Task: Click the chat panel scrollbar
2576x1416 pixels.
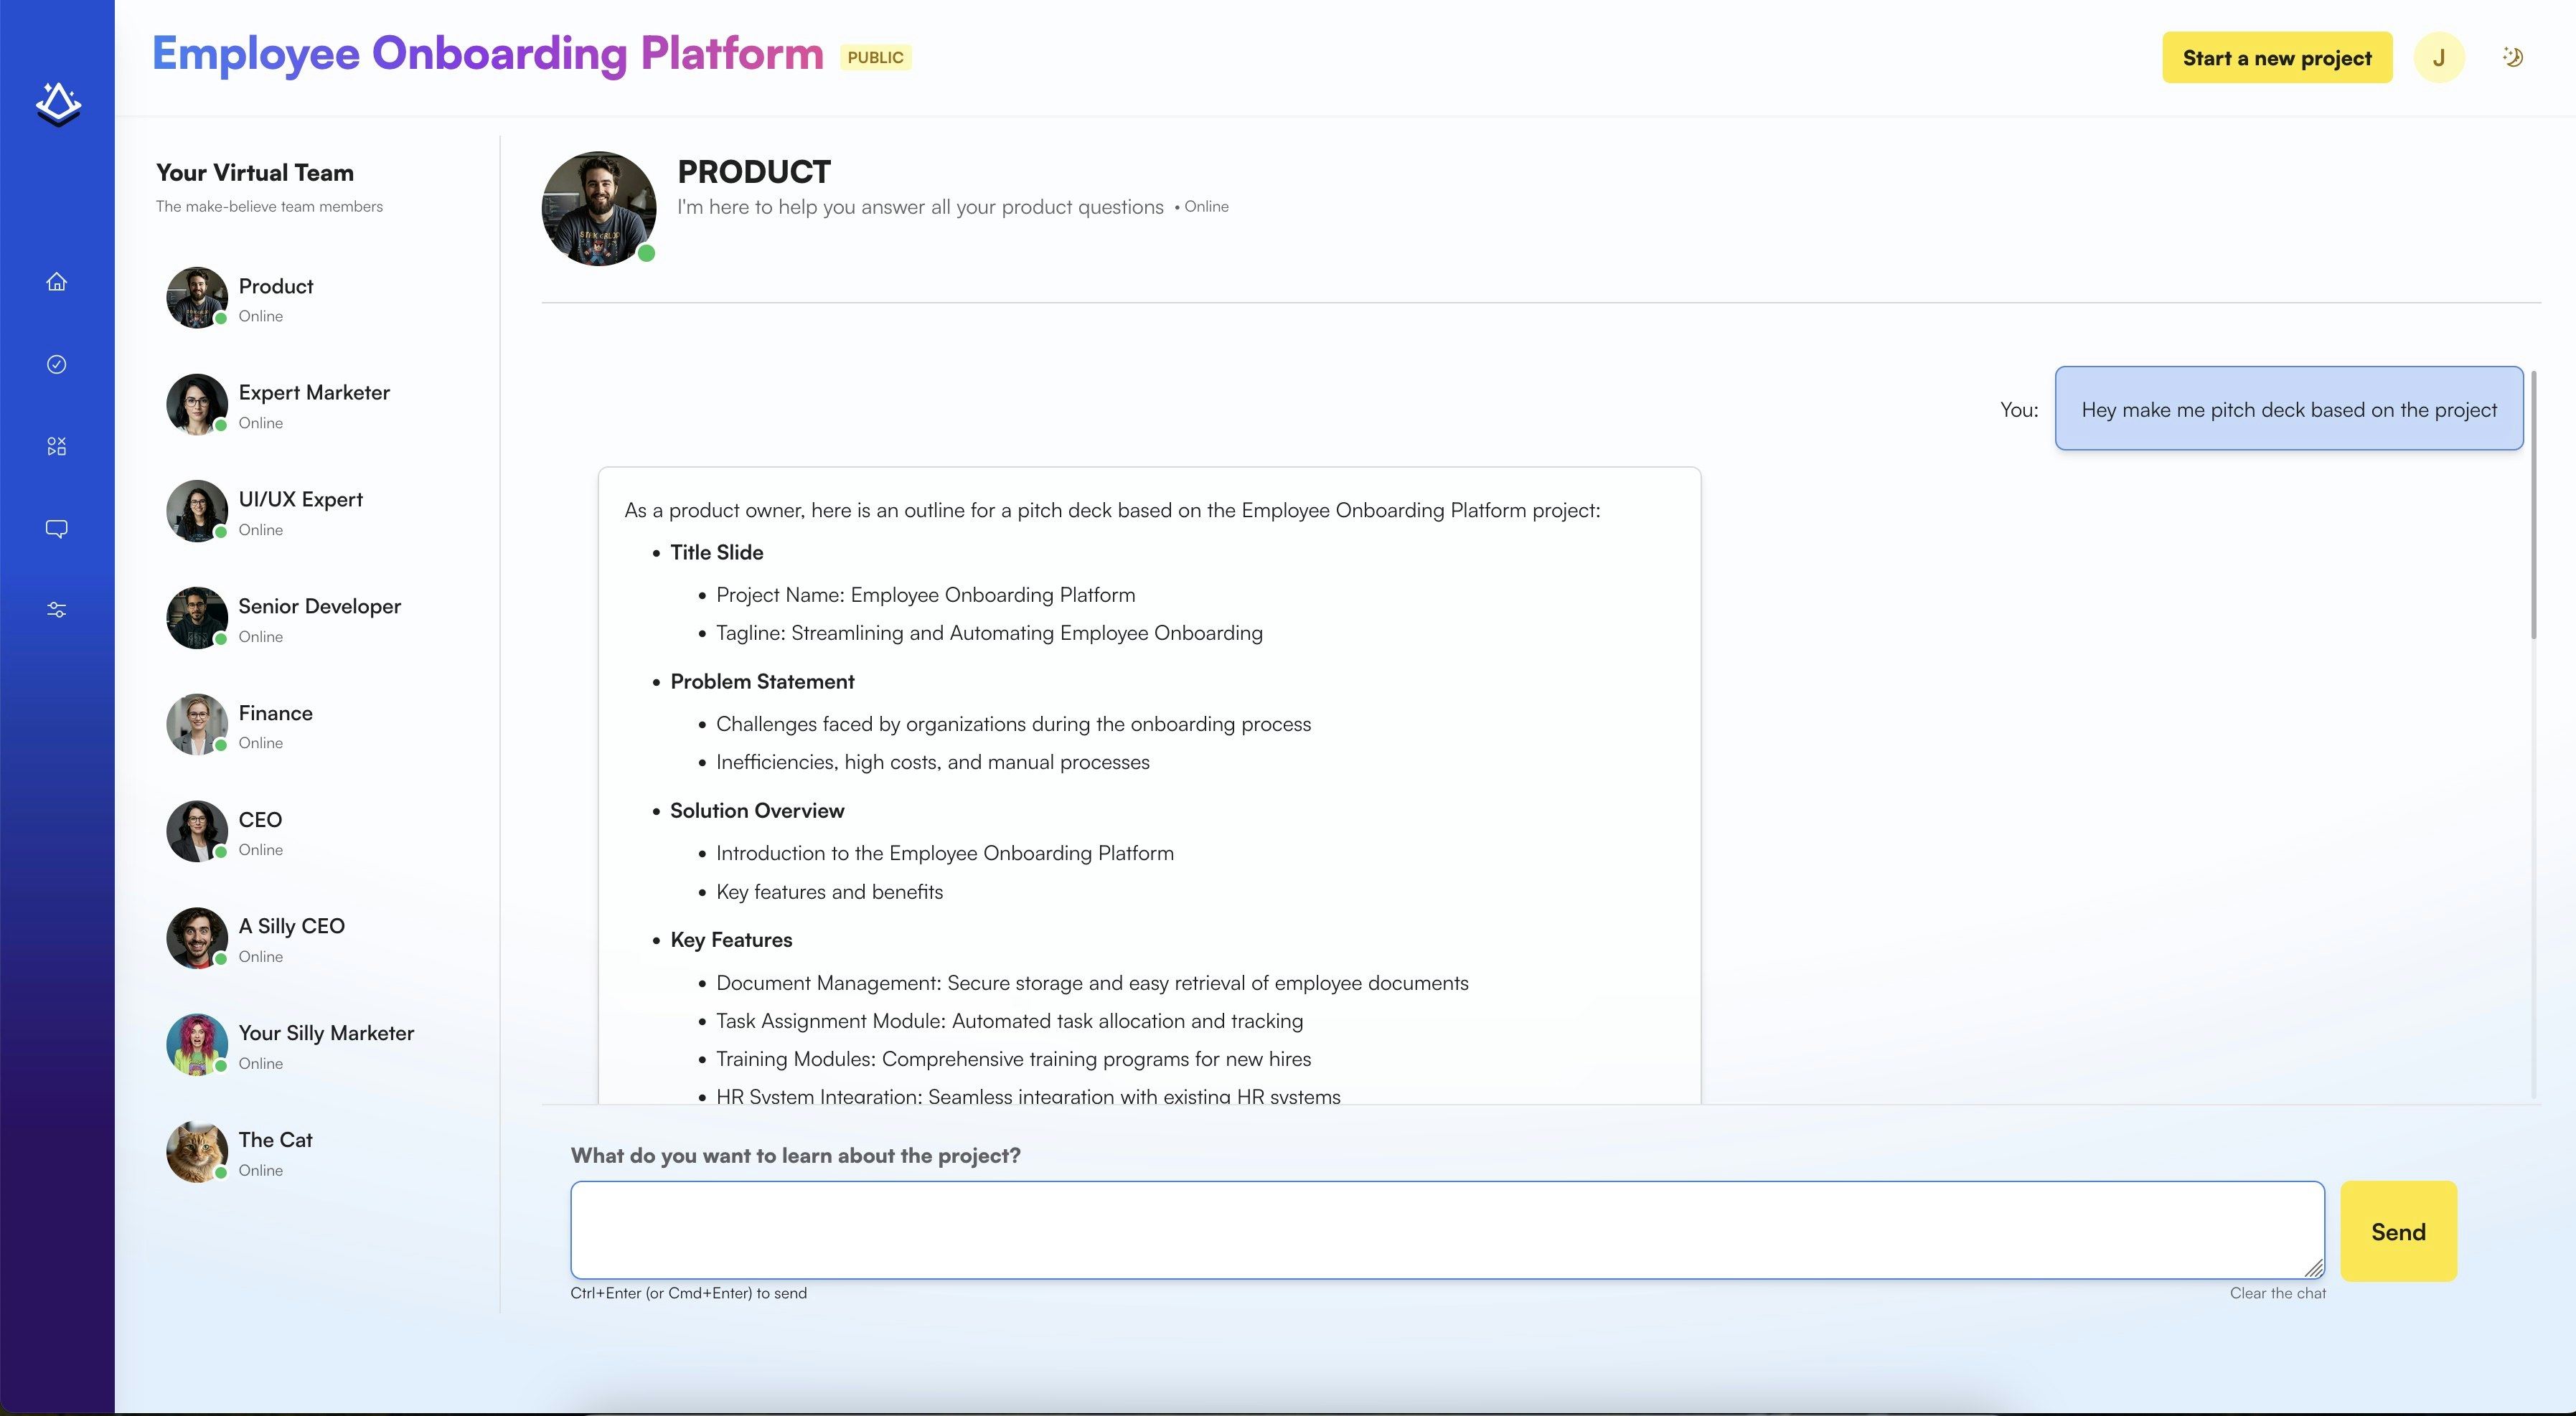Action: [2533, 505]
